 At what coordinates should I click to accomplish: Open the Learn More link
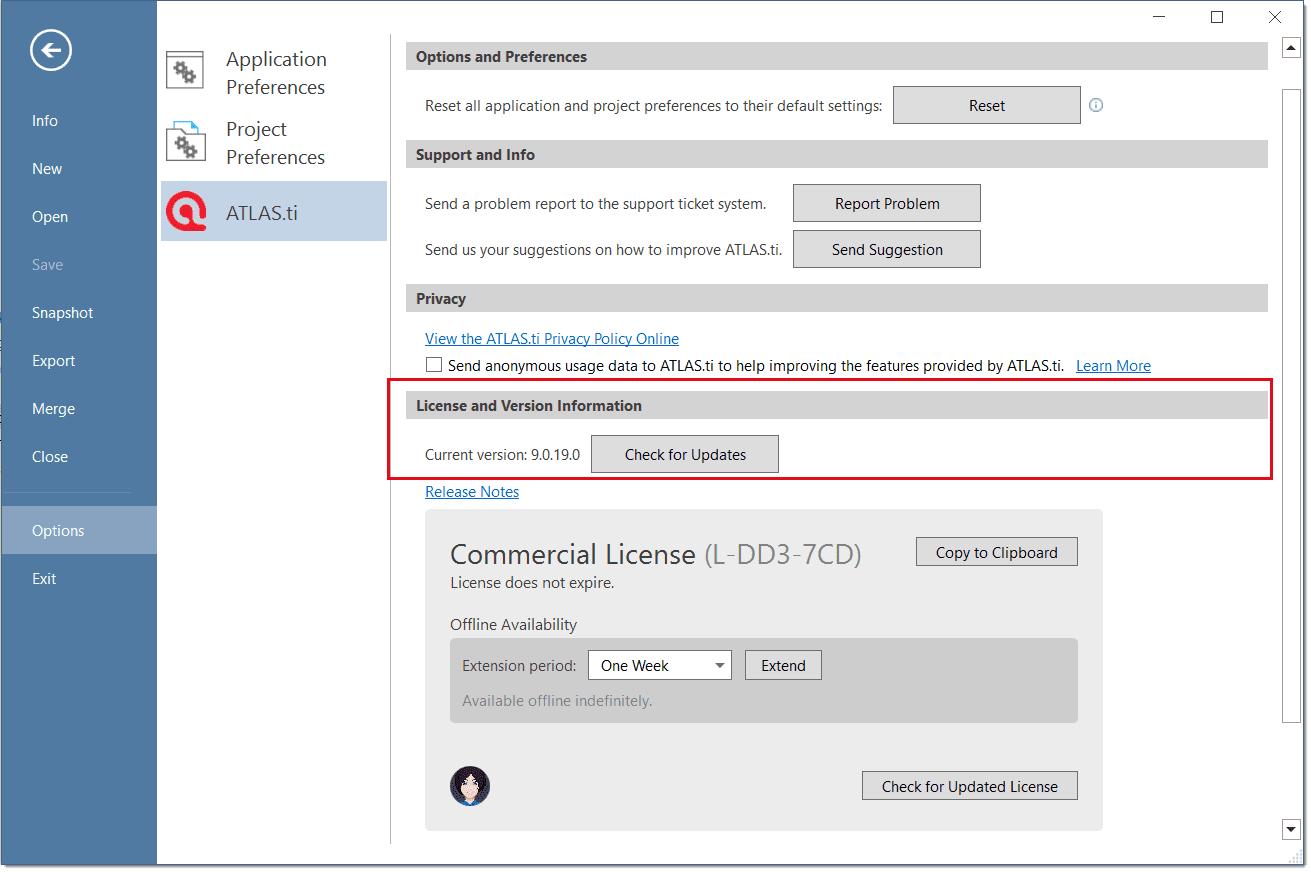1113,365
